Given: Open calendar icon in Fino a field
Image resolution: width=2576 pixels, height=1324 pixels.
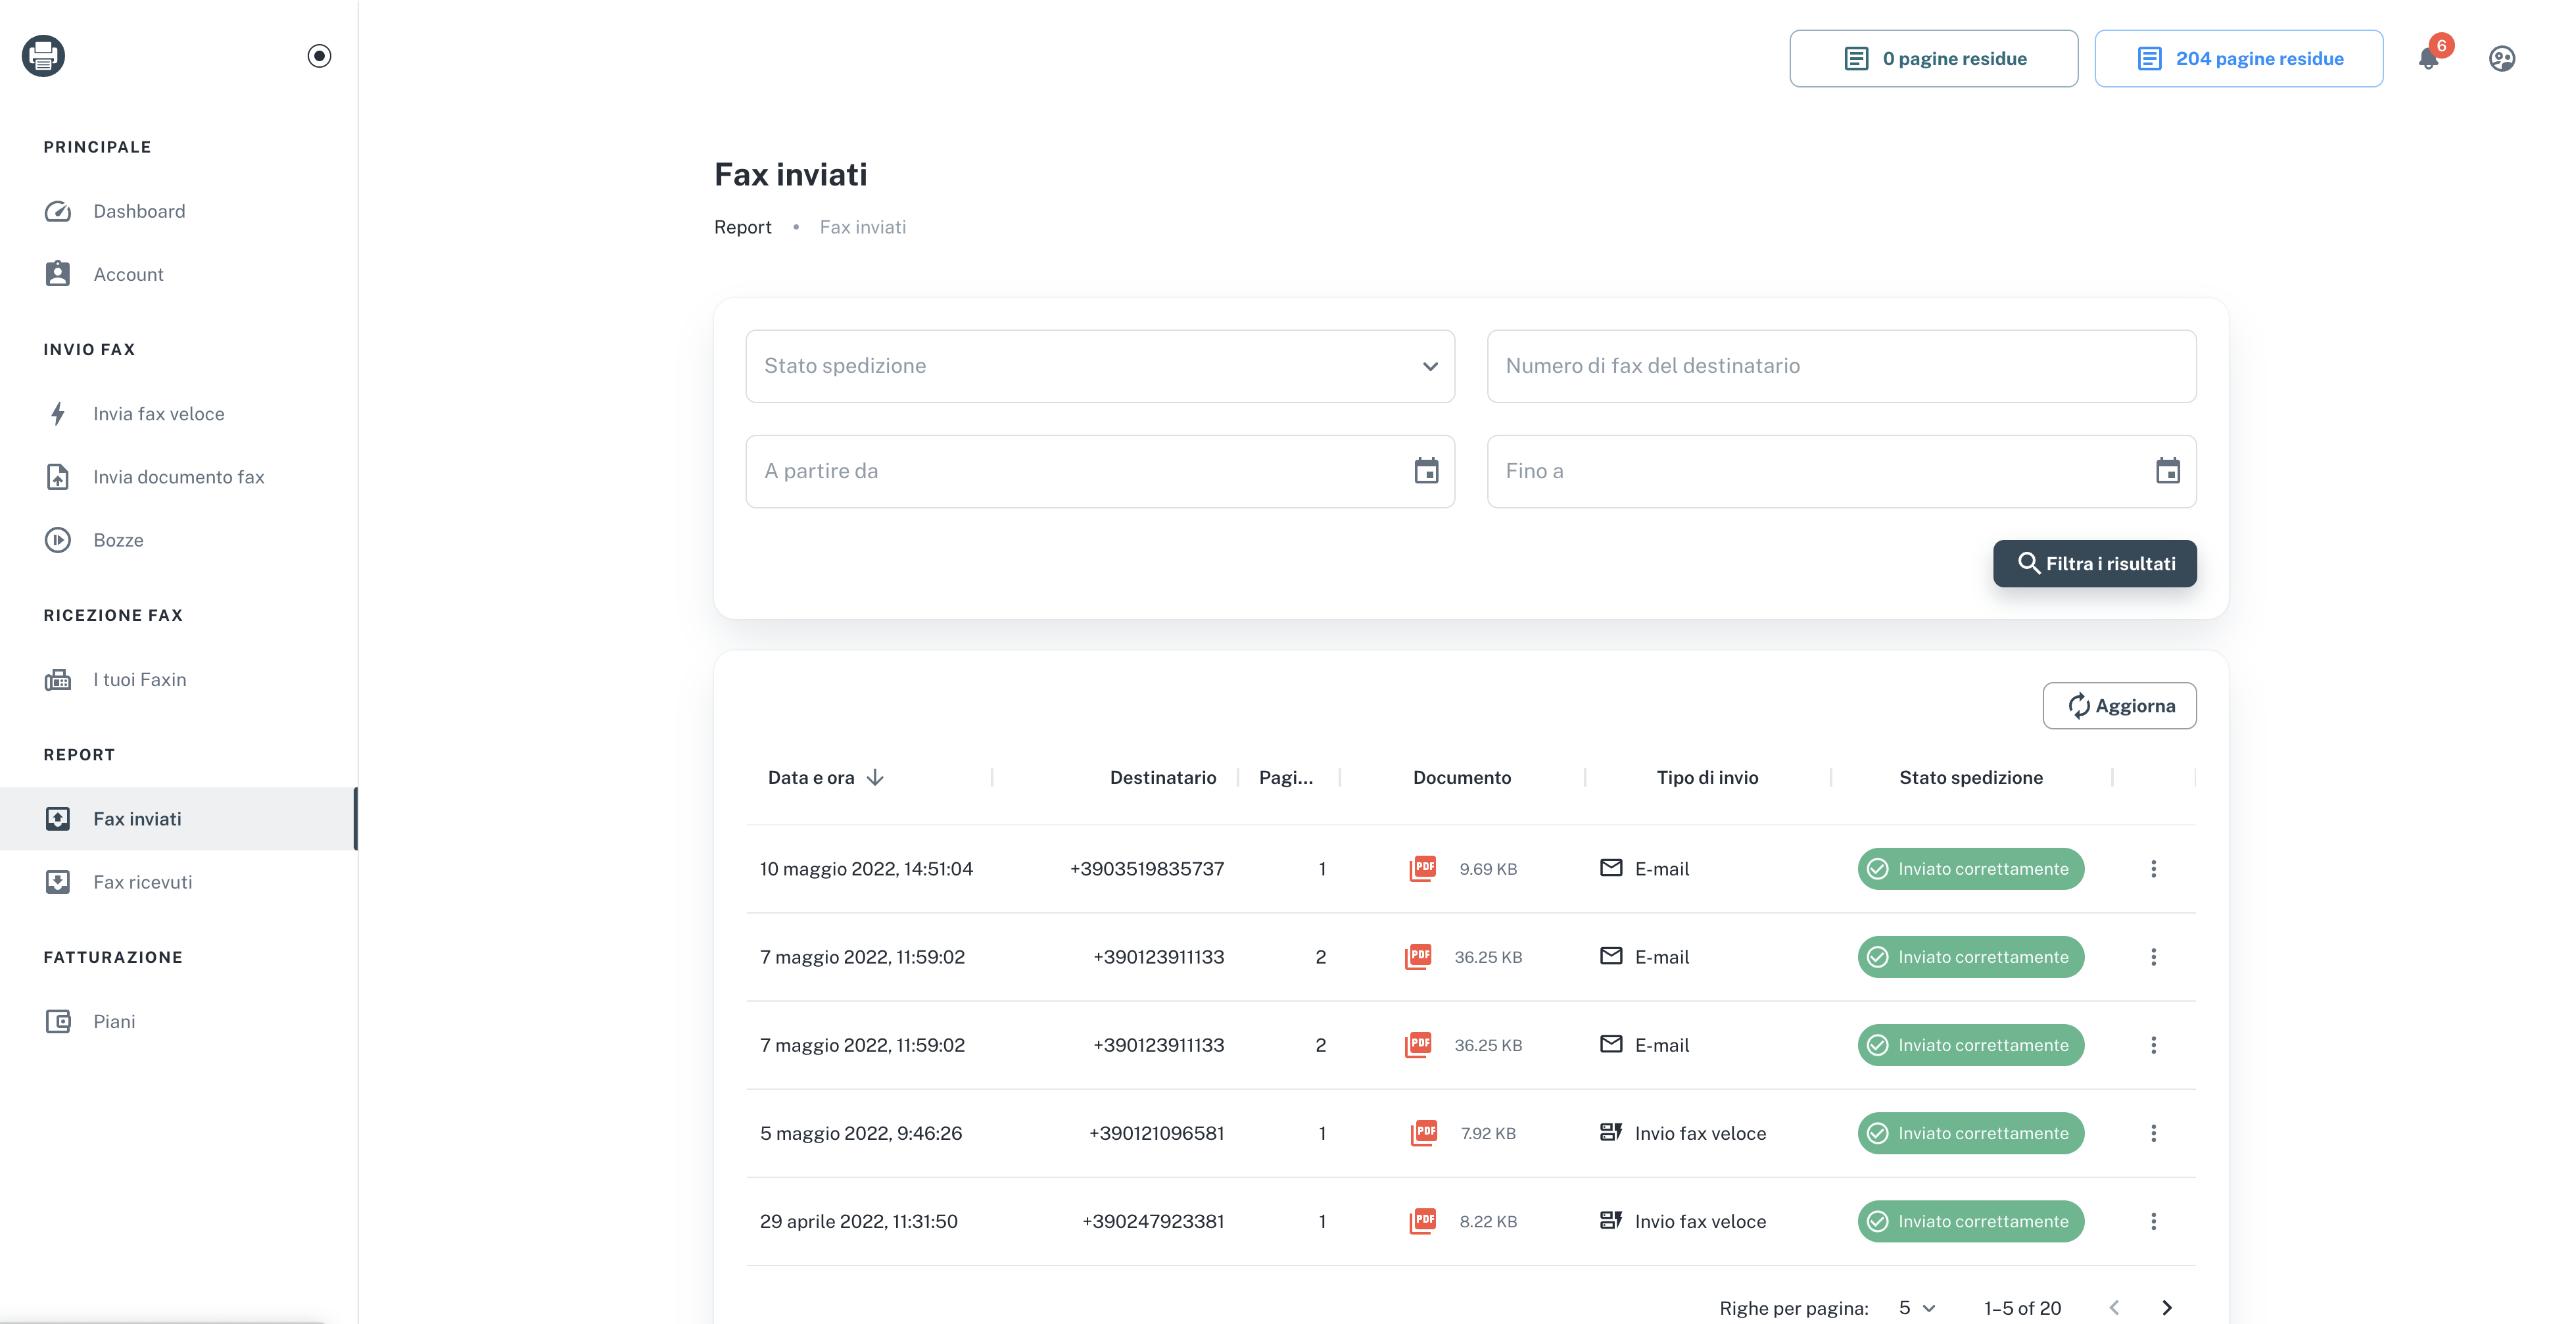Looking at the screenshot, I should click(x=2167, y=471).
